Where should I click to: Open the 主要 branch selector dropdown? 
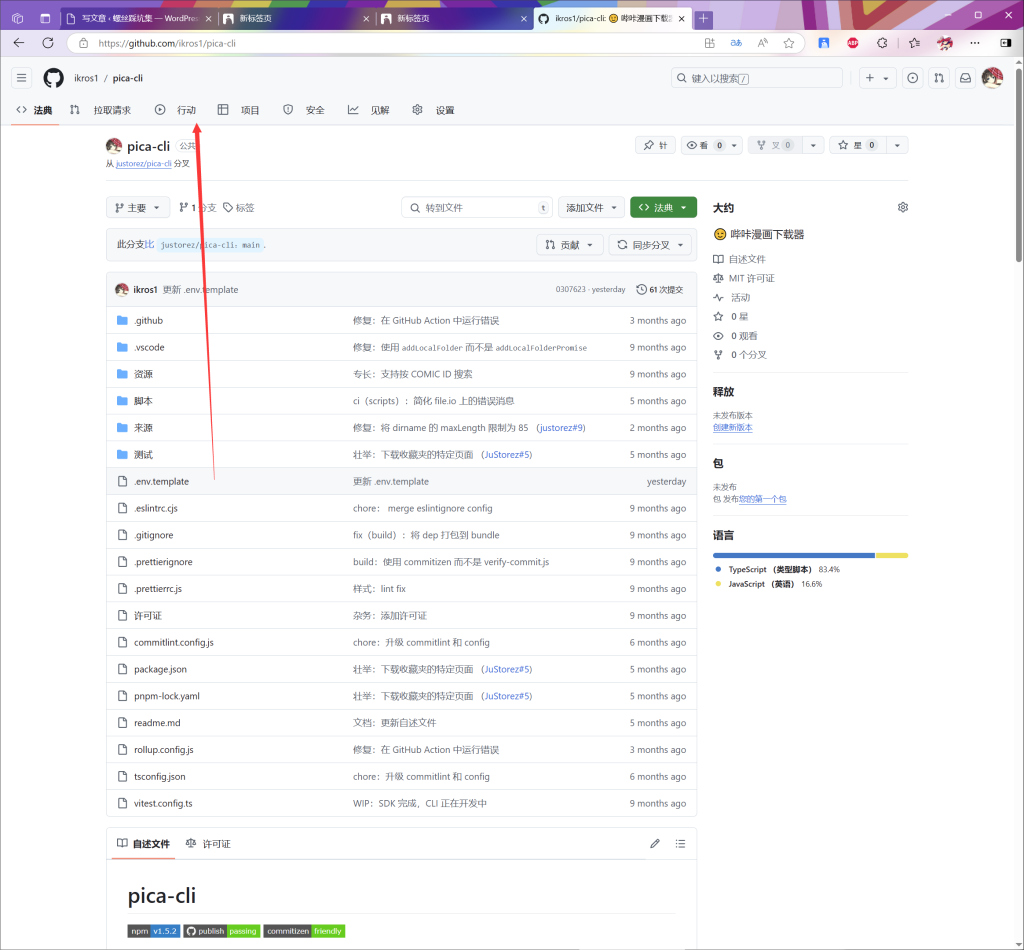pyautogui.click(x=138, y=208)
